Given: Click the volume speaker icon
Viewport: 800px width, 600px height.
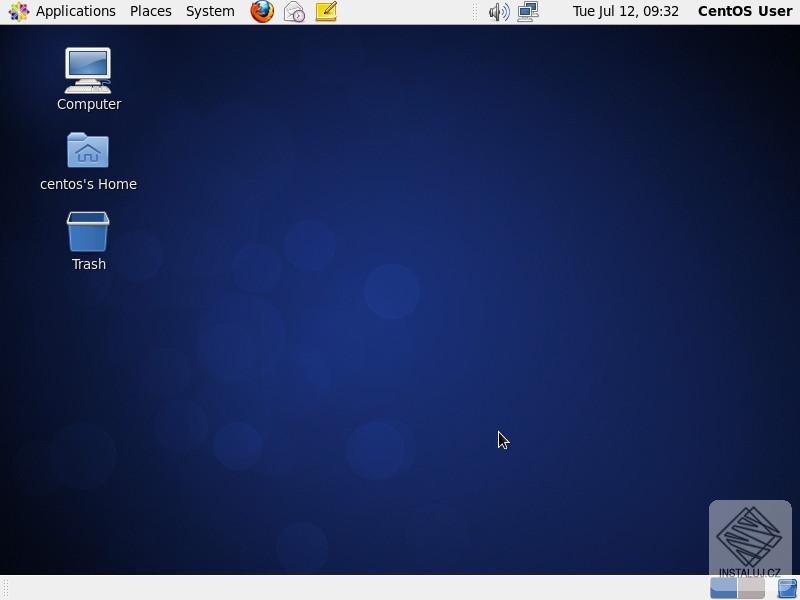Looking at the screenshot, I should (498, 11).
